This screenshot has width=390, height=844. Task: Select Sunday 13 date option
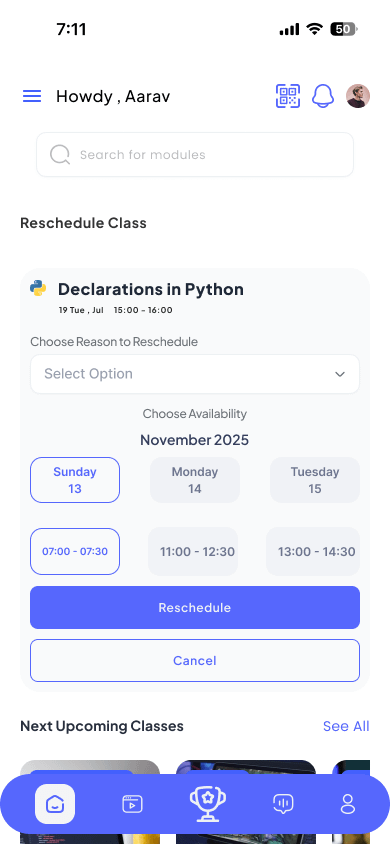(x=75, y=480)
